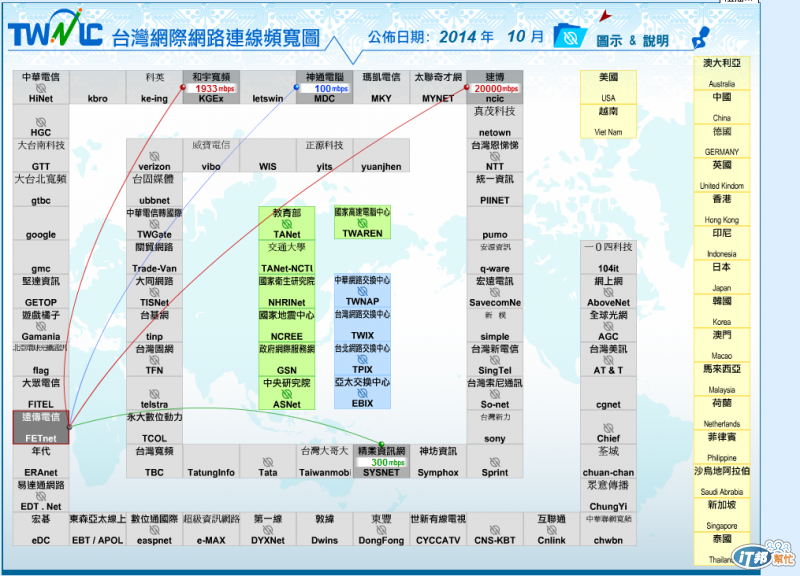Select the 澳大利亞 Australia country box

coord(722,73)
